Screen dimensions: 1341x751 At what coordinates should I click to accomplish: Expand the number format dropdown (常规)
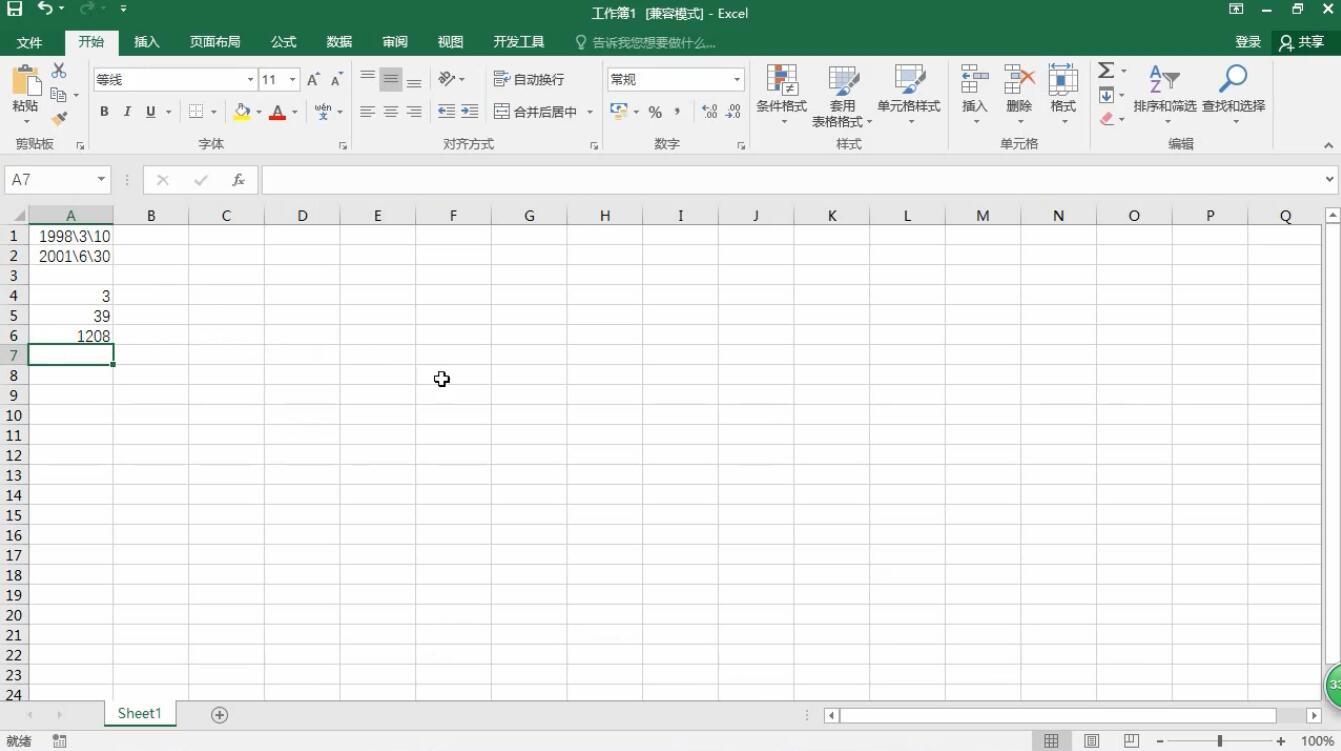(737, 79)
